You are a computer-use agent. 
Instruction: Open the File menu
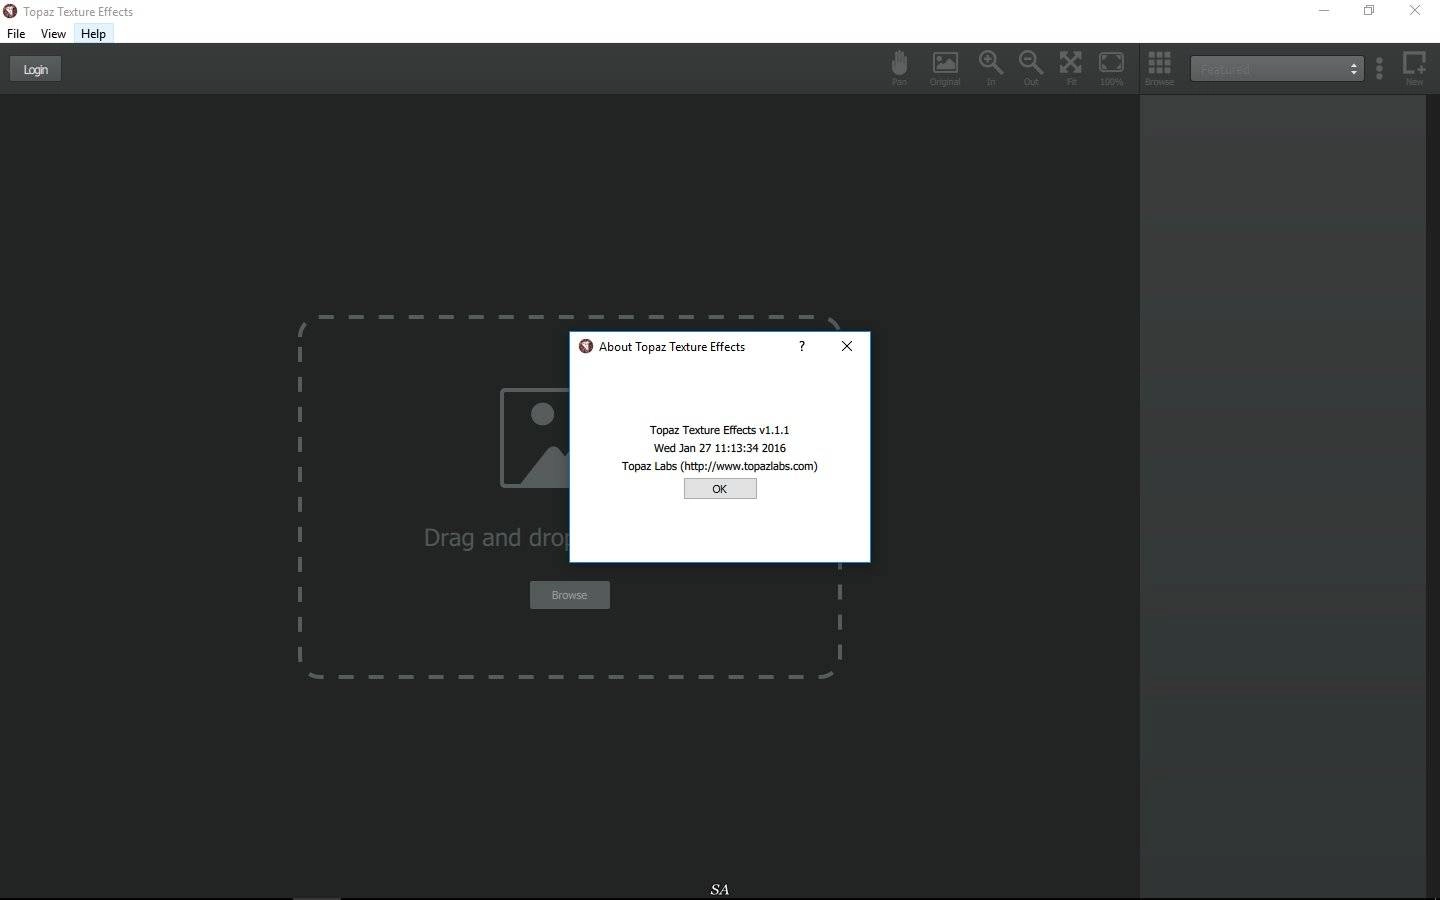16,33
